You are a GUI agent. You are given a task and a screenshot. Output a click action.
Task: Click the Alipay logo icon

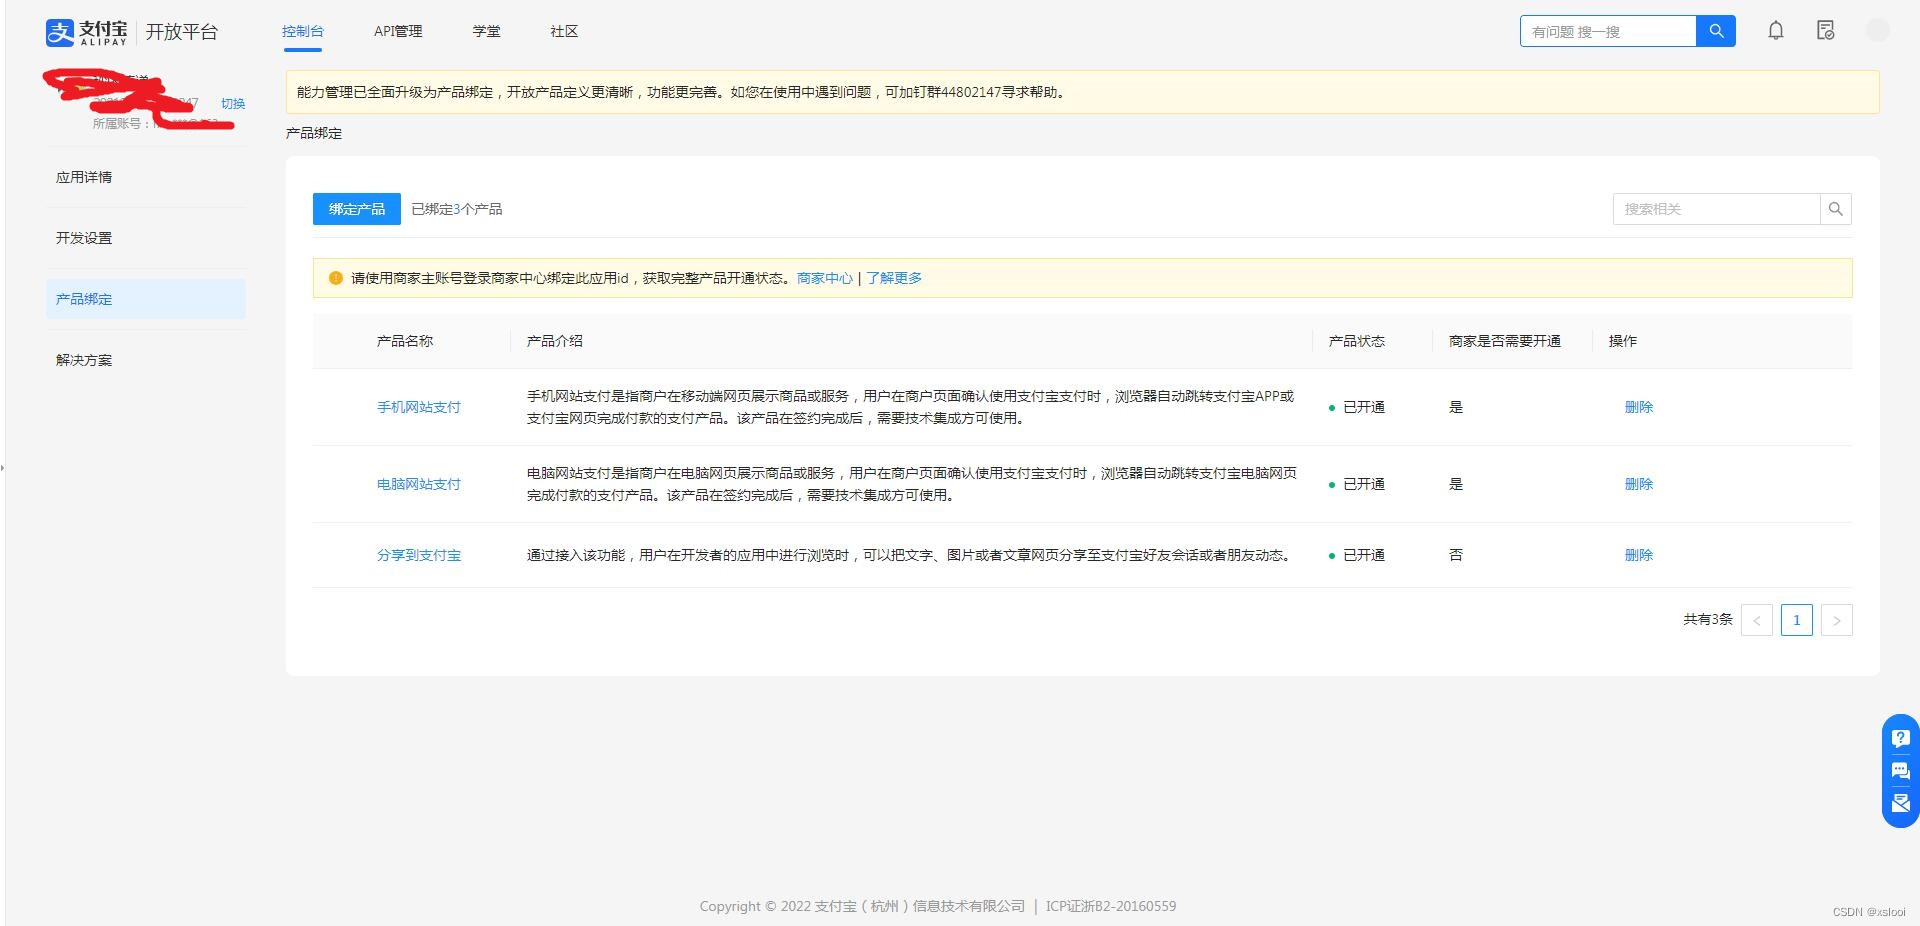(x=60, y=32)
